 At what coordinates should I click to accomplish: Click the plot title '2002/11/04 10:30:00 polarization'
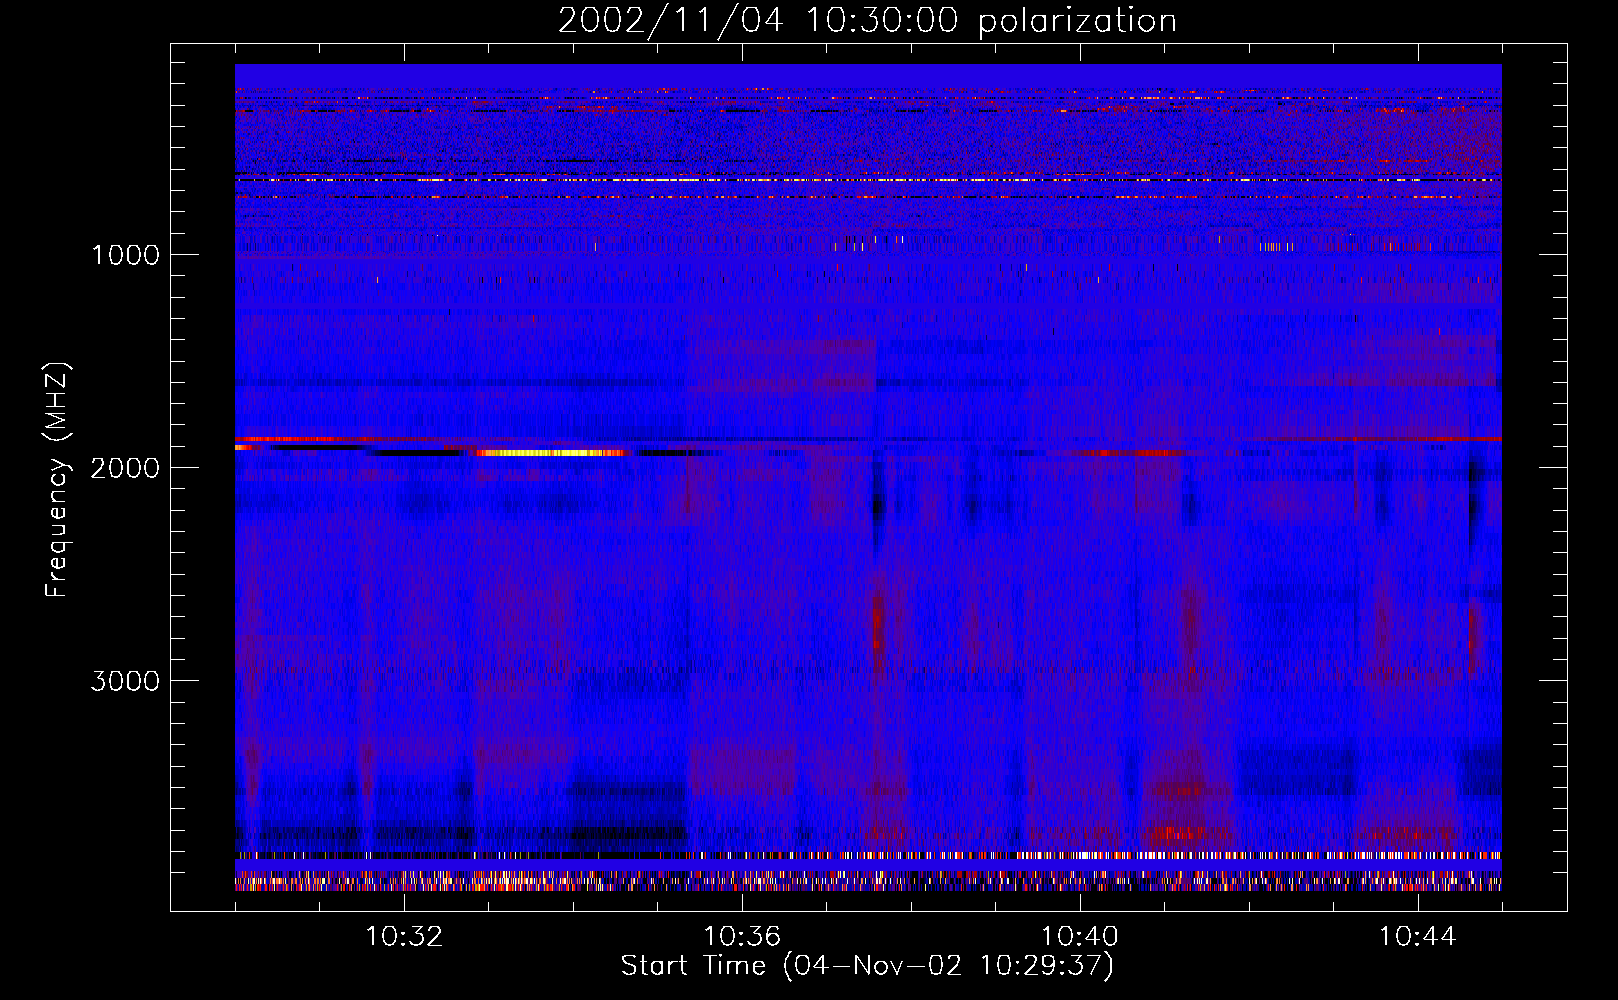click(x=867, y=21)
